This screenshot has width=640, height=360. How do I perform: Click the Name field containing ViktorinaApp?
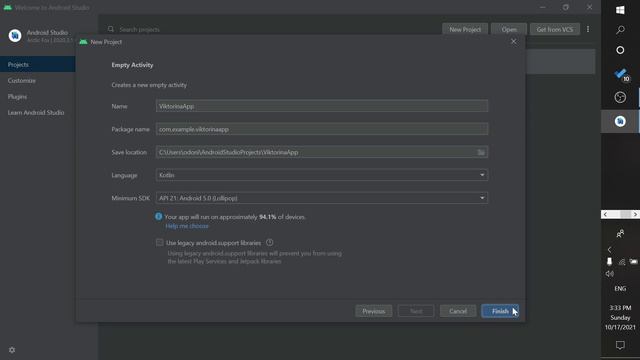(322, 106)
